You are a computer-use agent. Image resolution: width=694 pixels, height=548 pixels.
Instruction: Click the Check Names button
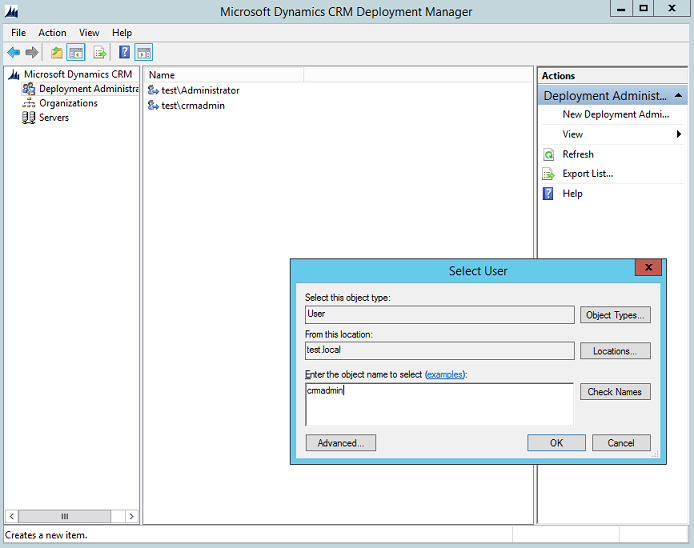point(615,392)
